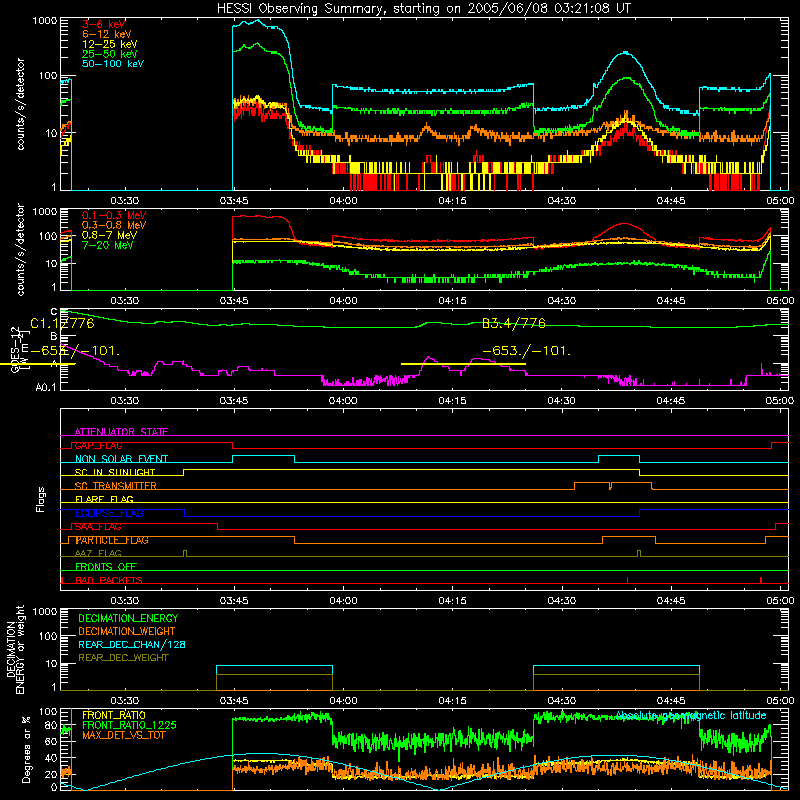Click the ATTENUATOR_STATE flag label

click(121, 432)
